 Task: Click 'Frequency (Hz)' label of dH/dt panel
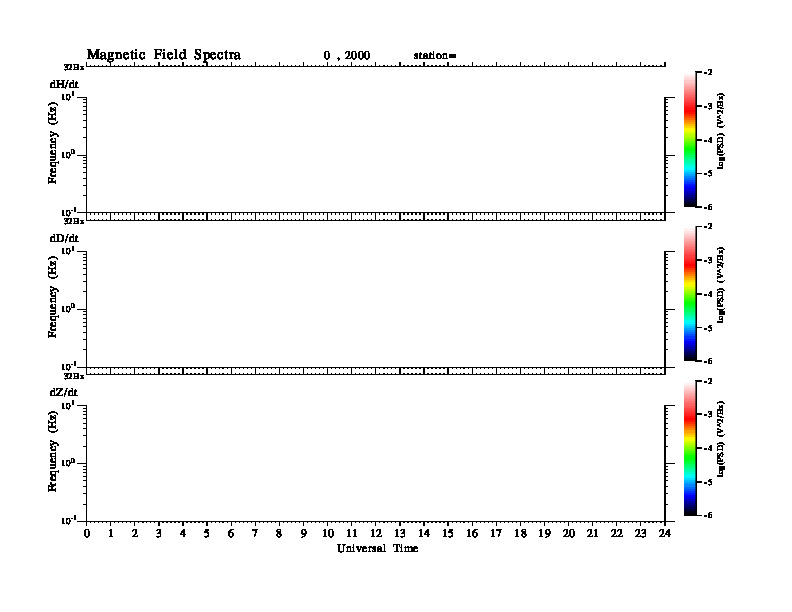pos(53,143)
